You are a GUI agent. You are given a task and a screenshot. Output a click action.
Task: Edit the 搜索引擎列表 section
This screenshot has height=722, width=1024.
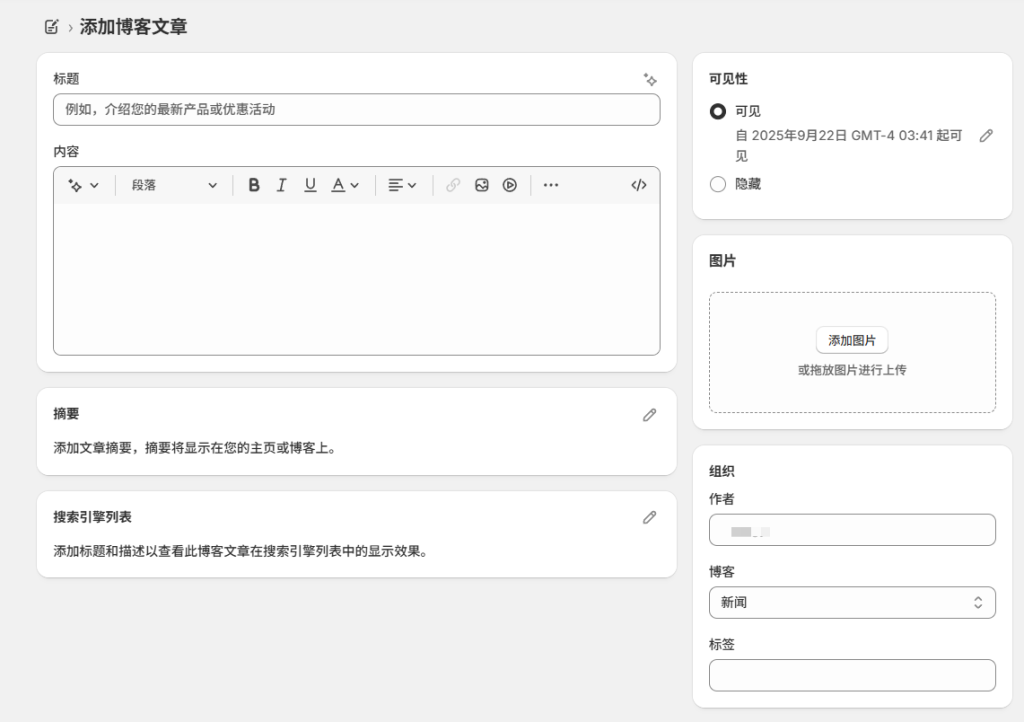point(649,517)
